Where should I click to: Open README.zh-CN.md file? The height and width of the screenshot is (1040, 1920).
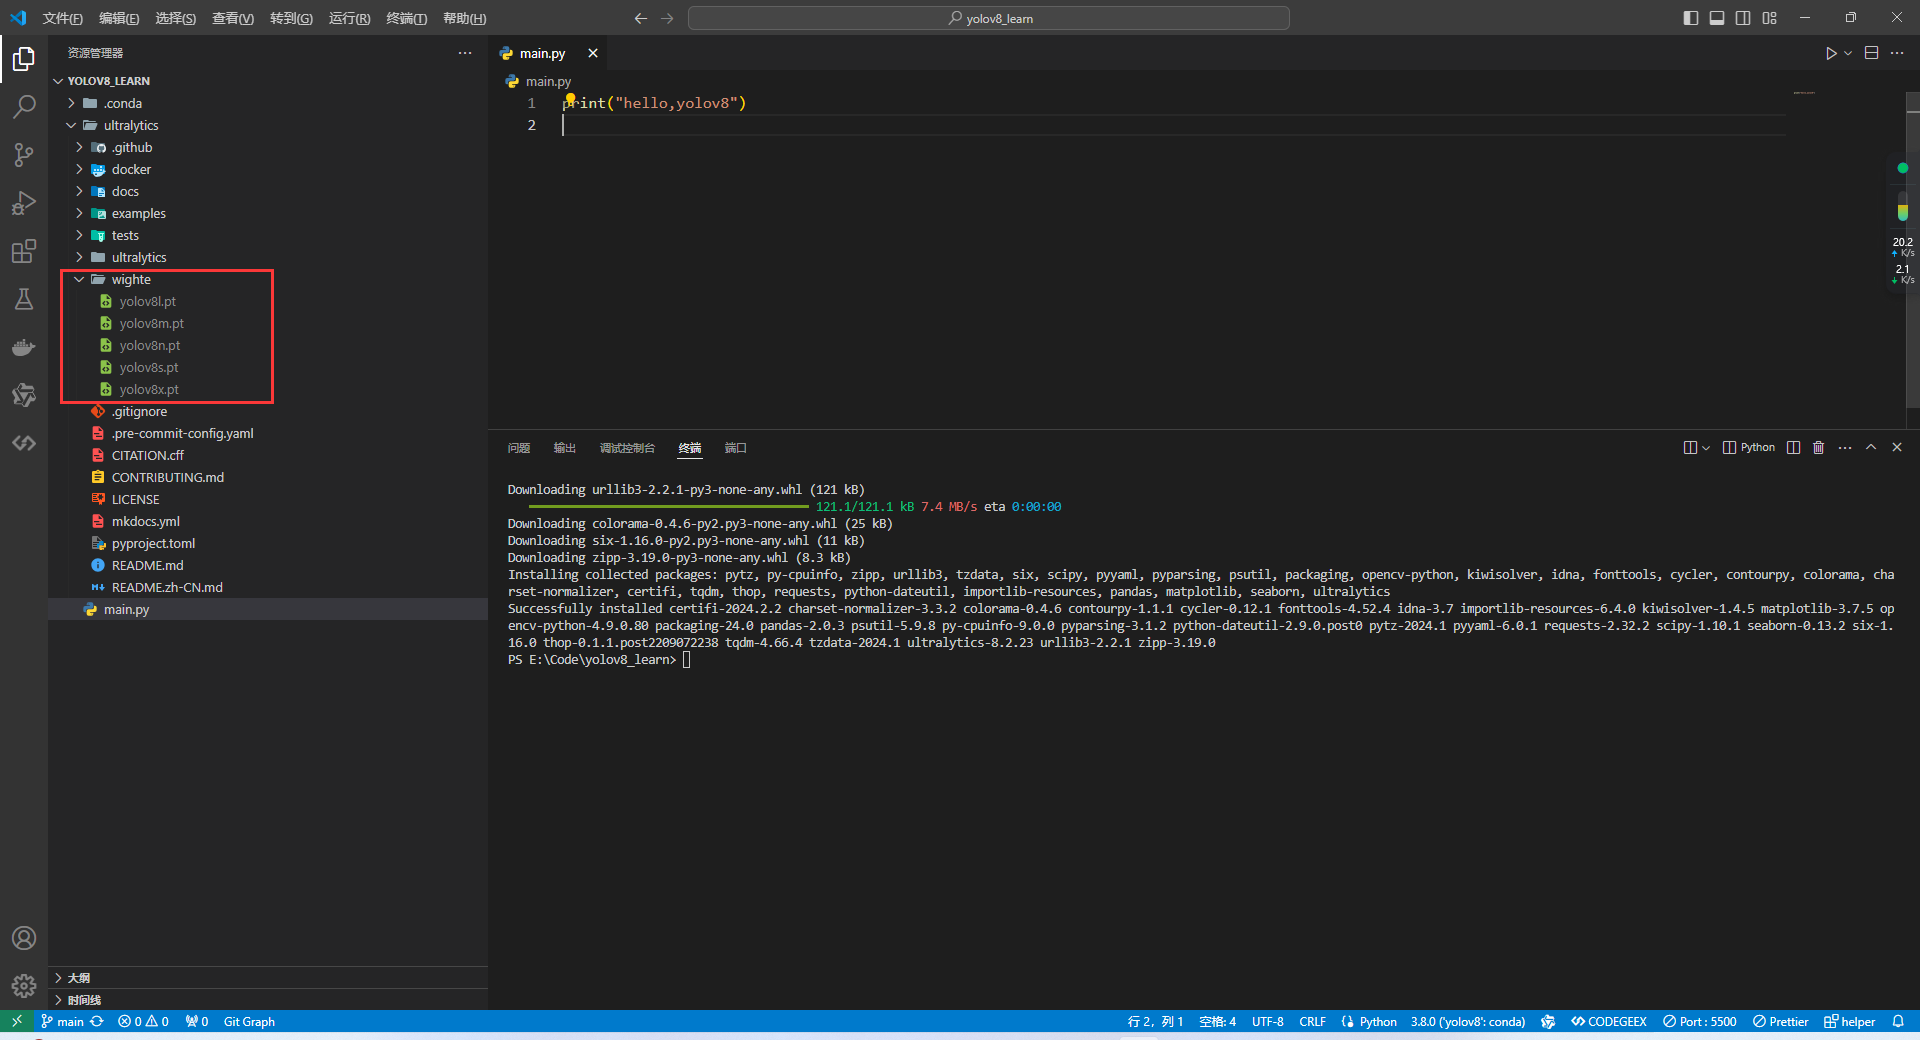[x=268, y=587]
